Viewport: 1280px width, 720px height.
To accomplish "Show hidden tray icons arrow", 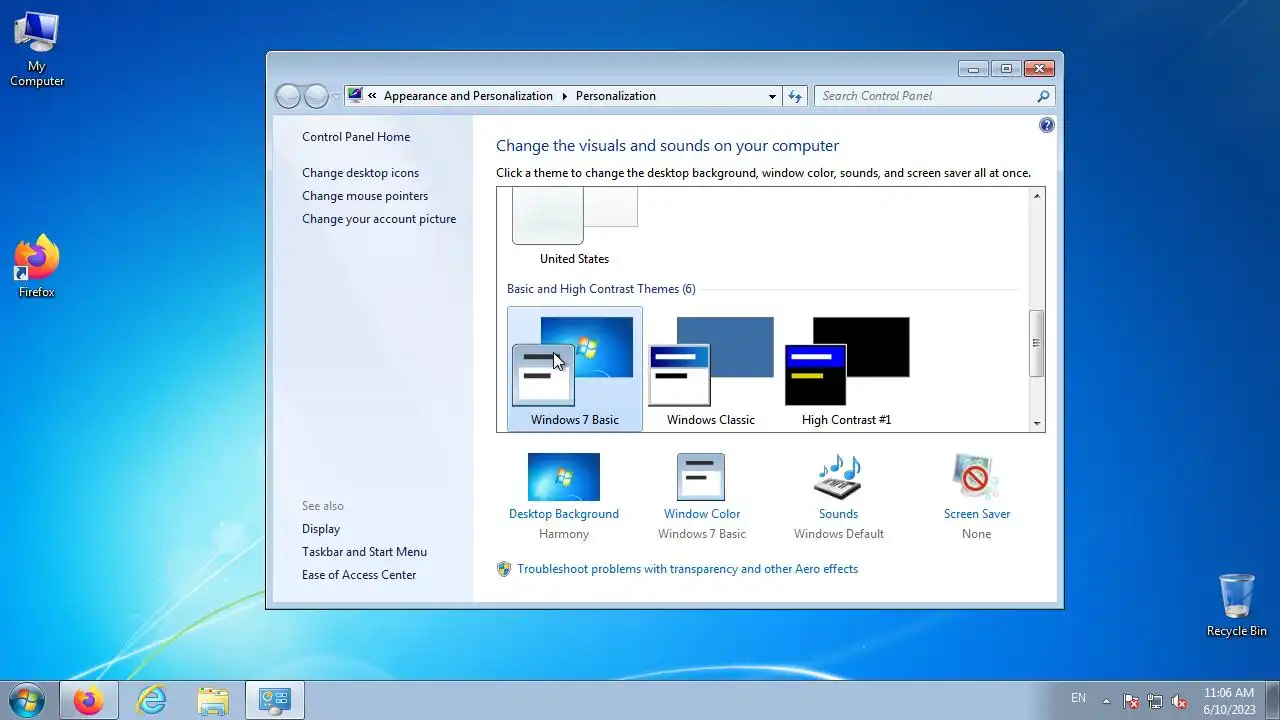I will pos(1106,700).
